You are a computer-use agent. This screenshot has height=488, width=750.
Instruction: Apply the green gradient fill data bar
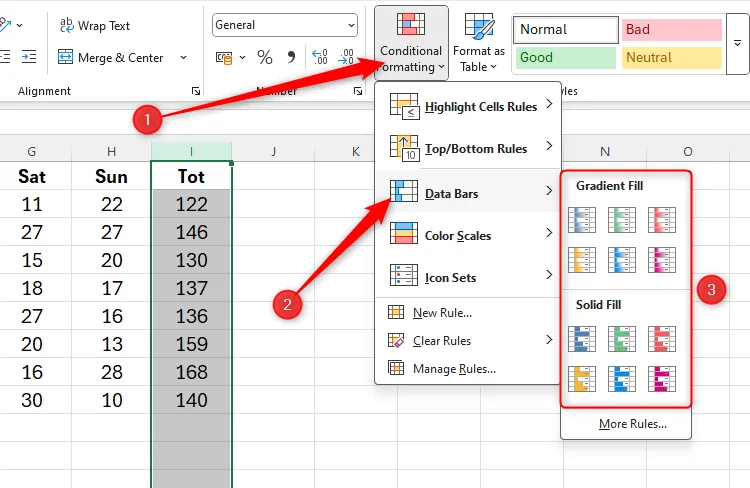pos(621,219)
